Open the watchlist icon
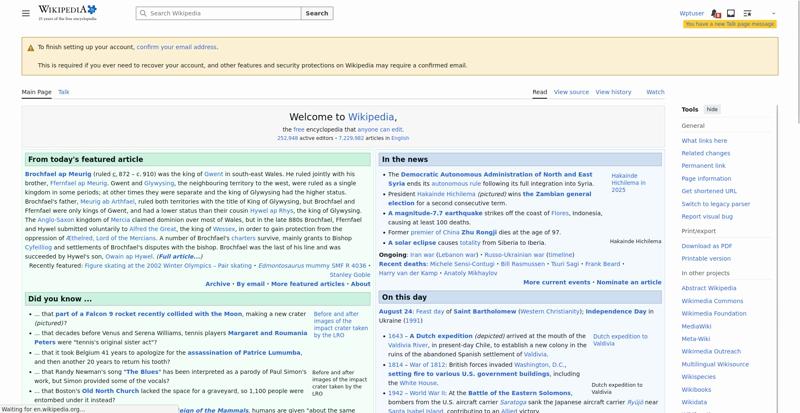This screenshot has height=413, width=800. tap(747, 13)
